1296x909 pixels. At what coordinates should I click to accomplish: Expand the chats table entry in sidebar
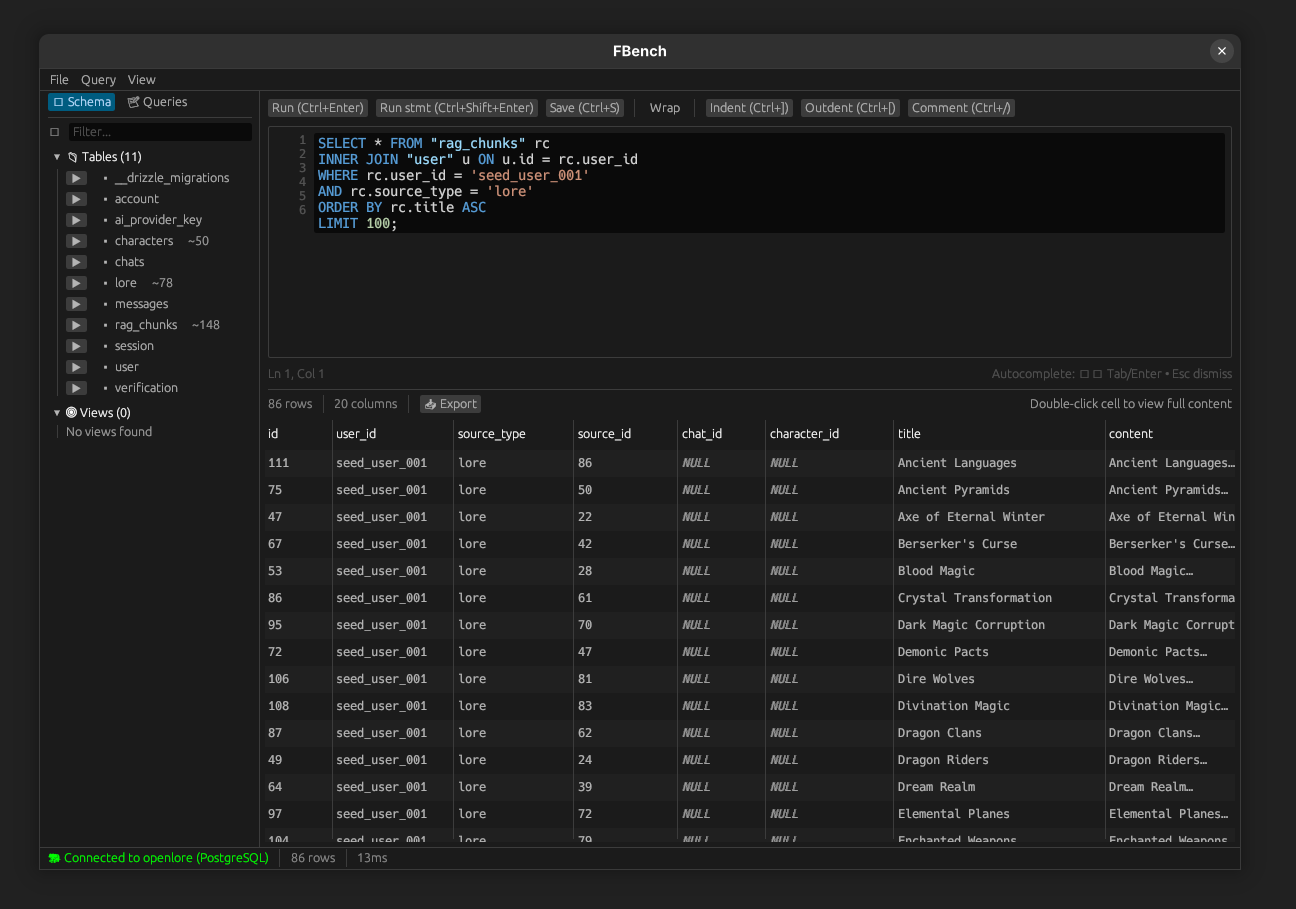pos(76,261)
